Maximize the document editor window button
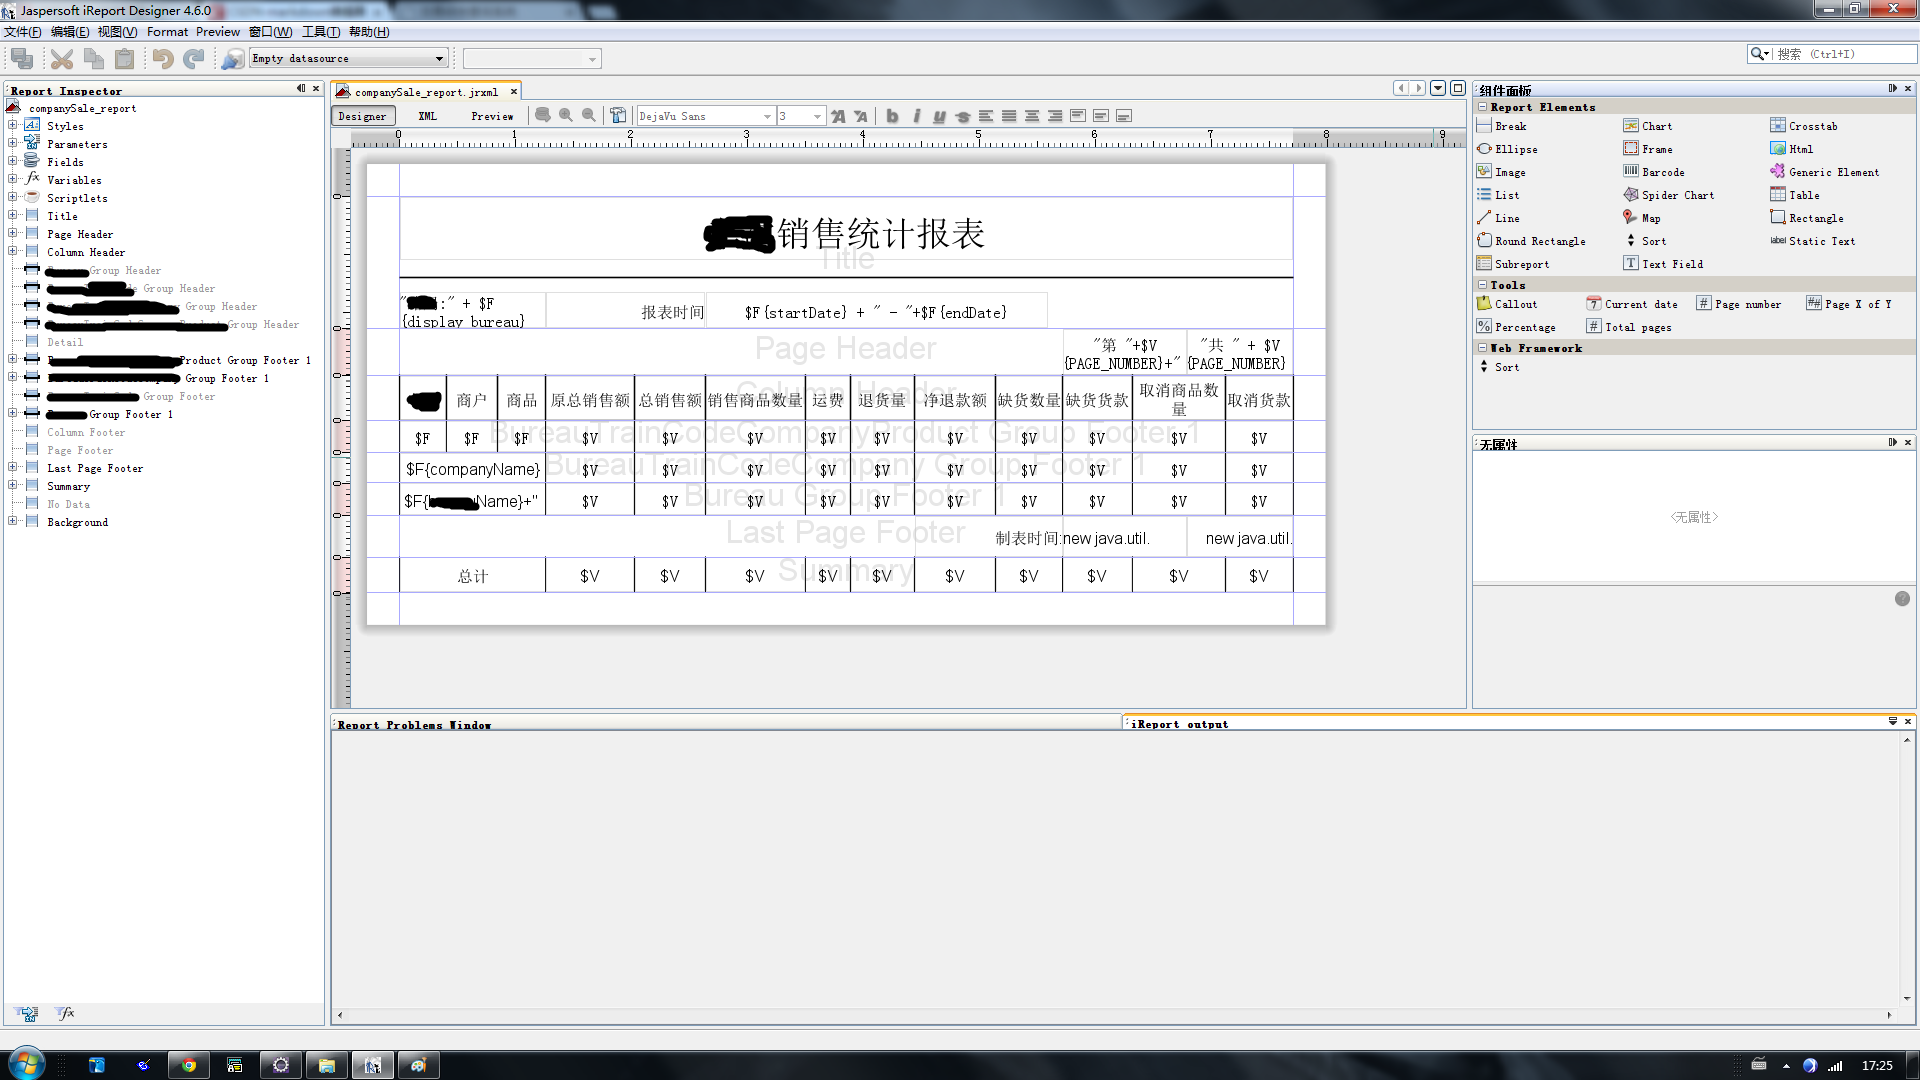Viewport: 1920px width, 1080px height. click(x=1458, y=88)
